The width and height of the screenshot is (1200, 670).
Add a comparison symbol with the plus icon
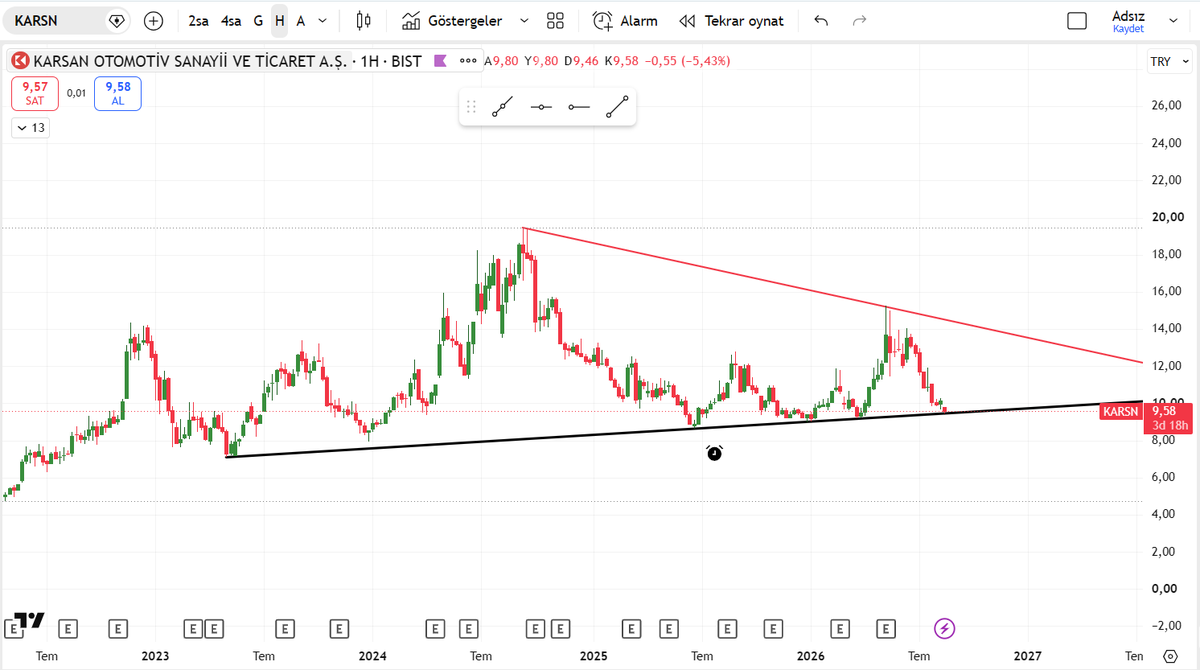click(153, 20)
